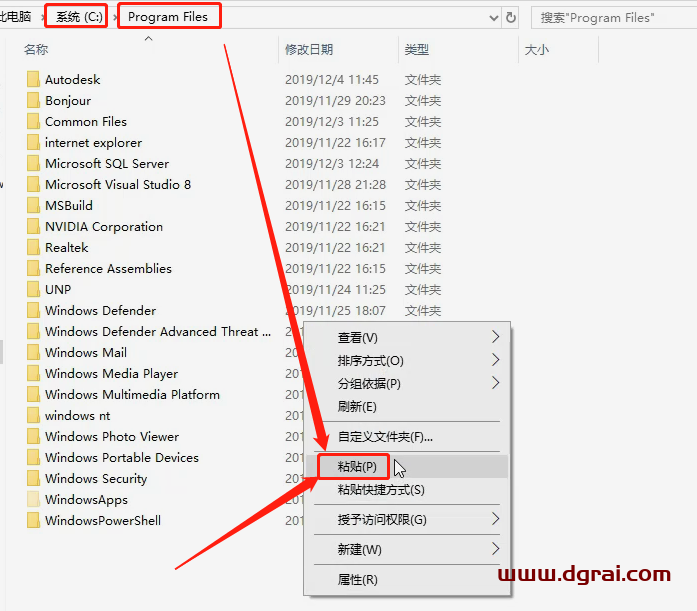Click 粘贴快捷方式(S) menu entry

381,489
